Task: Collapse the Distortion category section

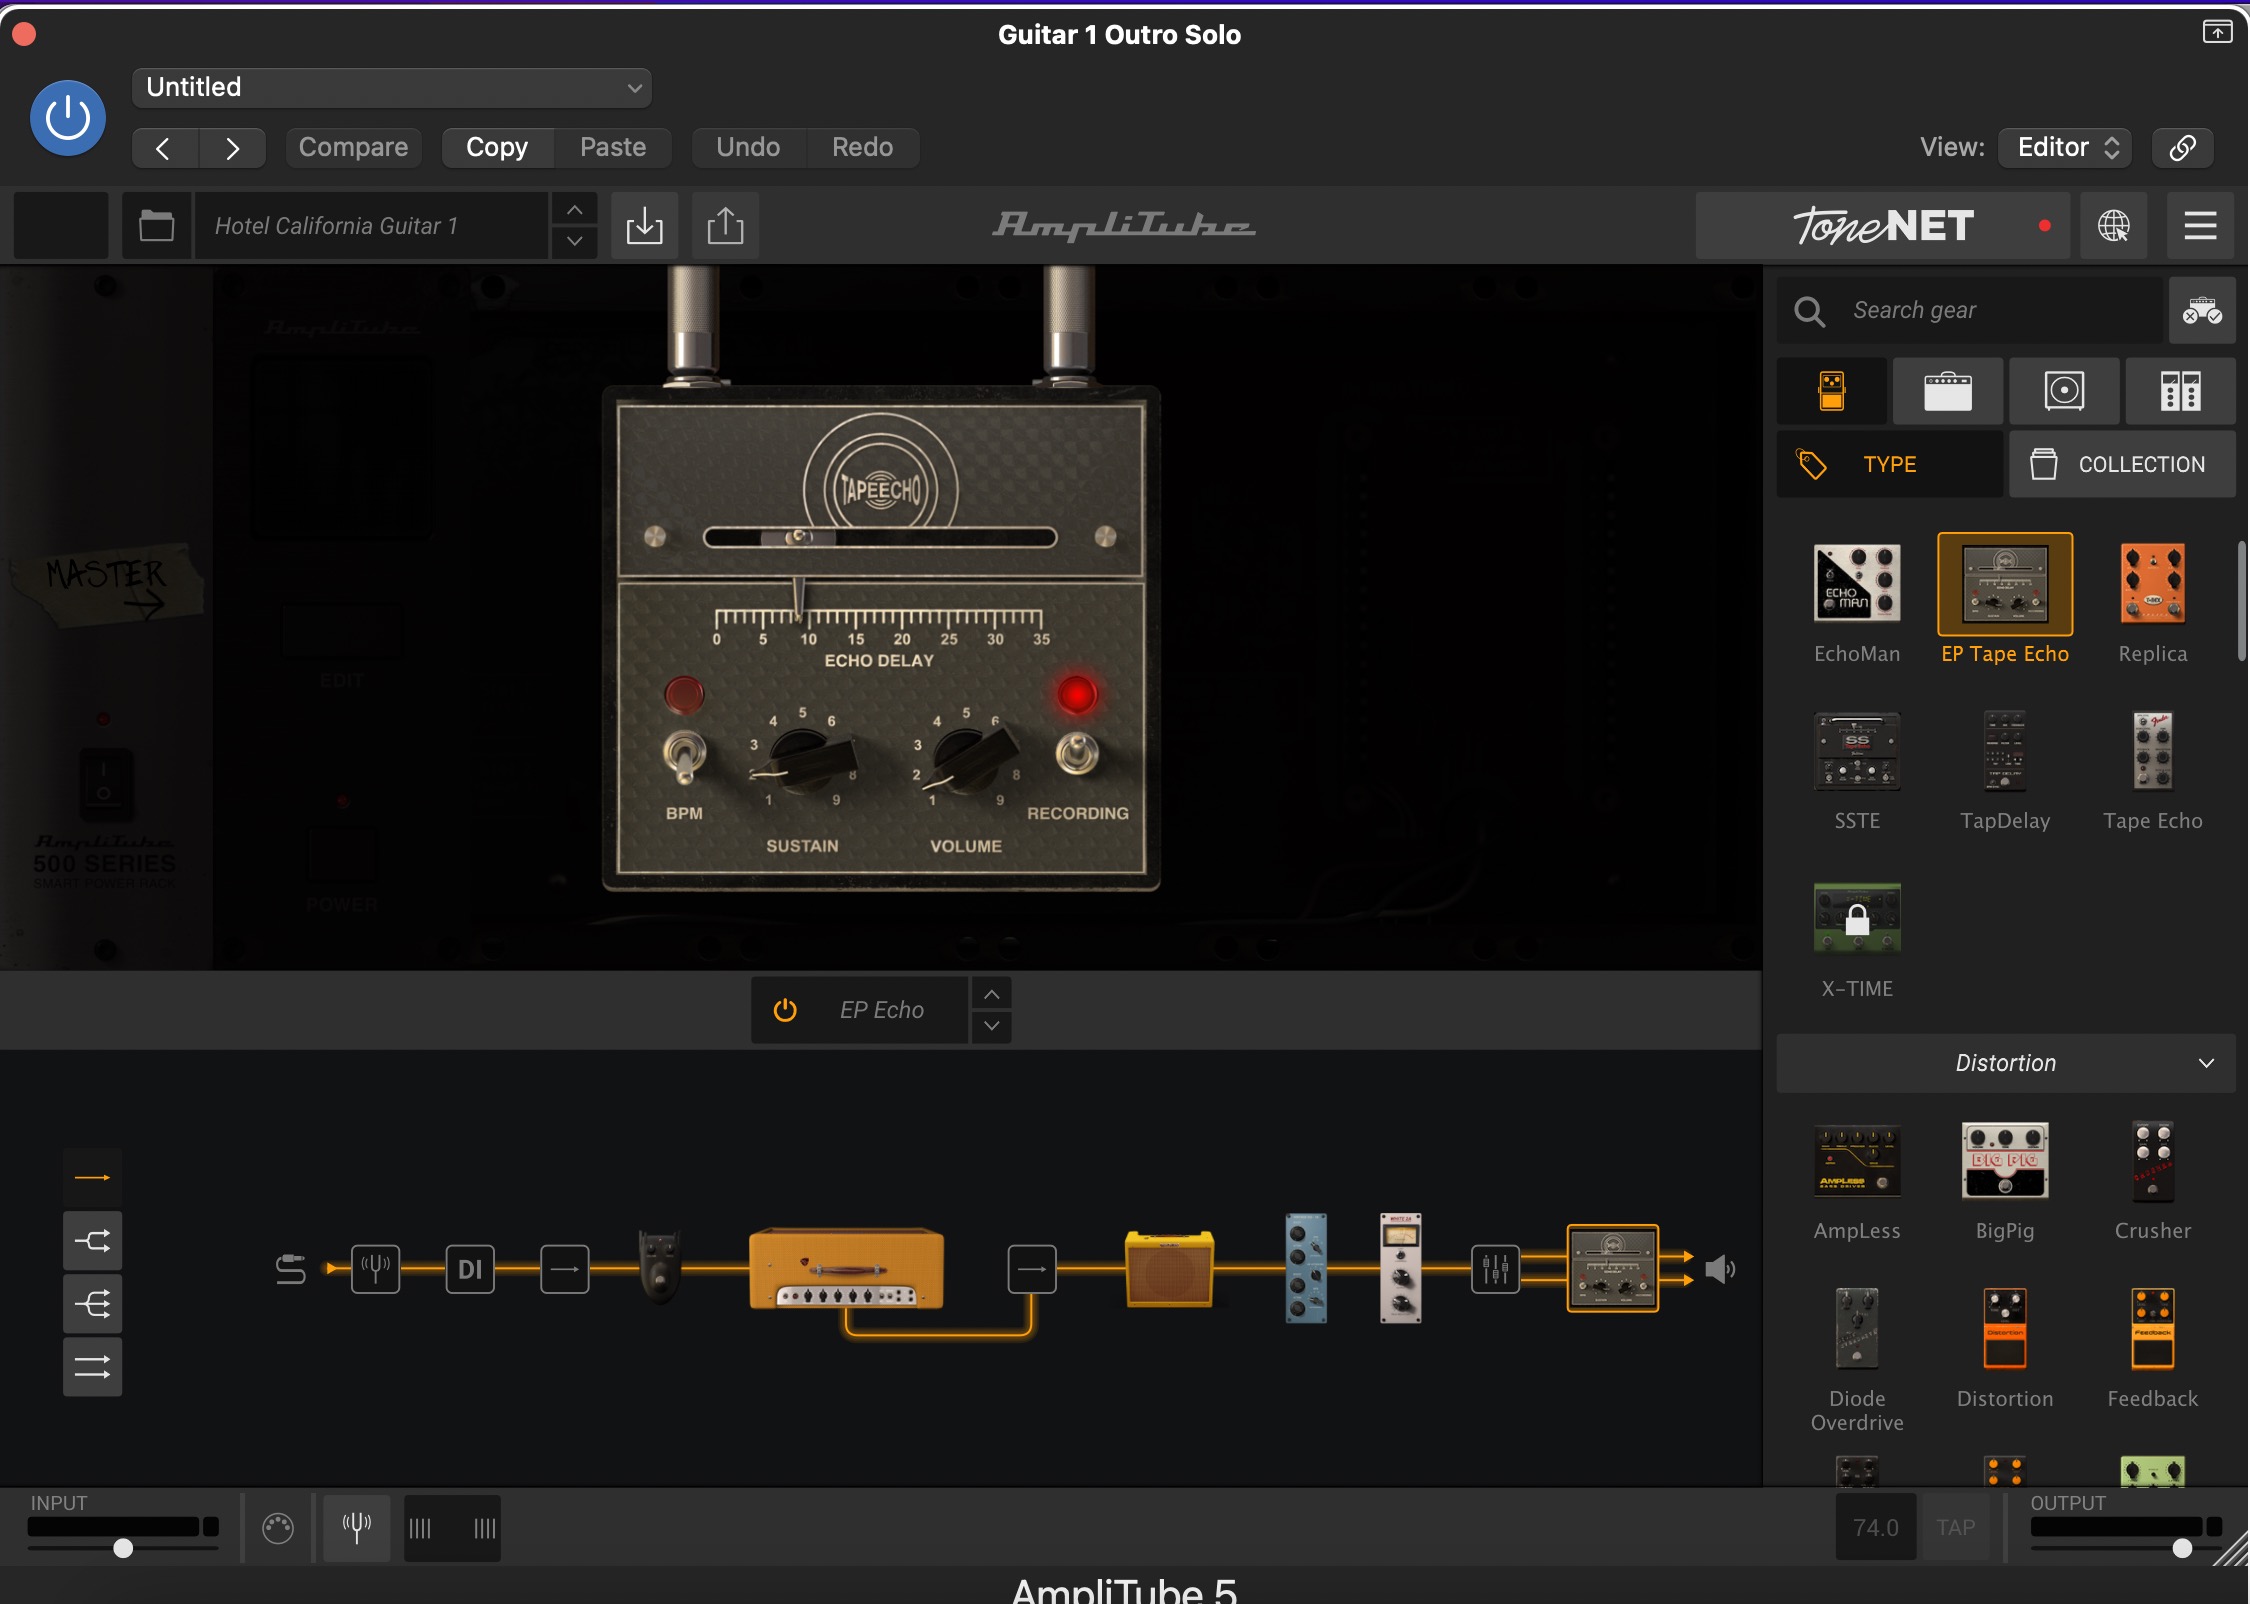Action: pos(2005,1063)
